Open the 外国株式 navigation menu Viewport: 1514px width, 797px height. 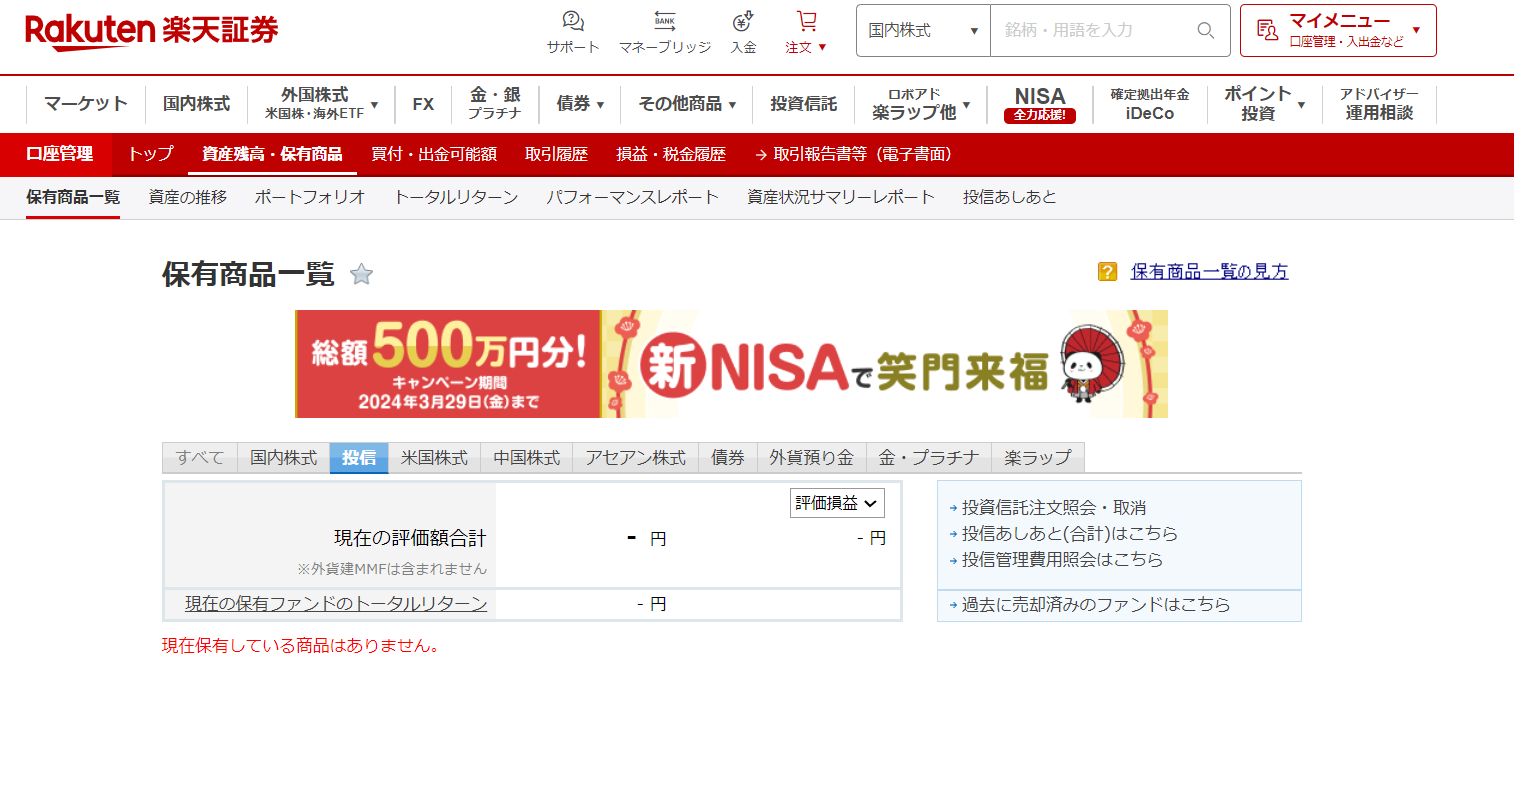321,103
